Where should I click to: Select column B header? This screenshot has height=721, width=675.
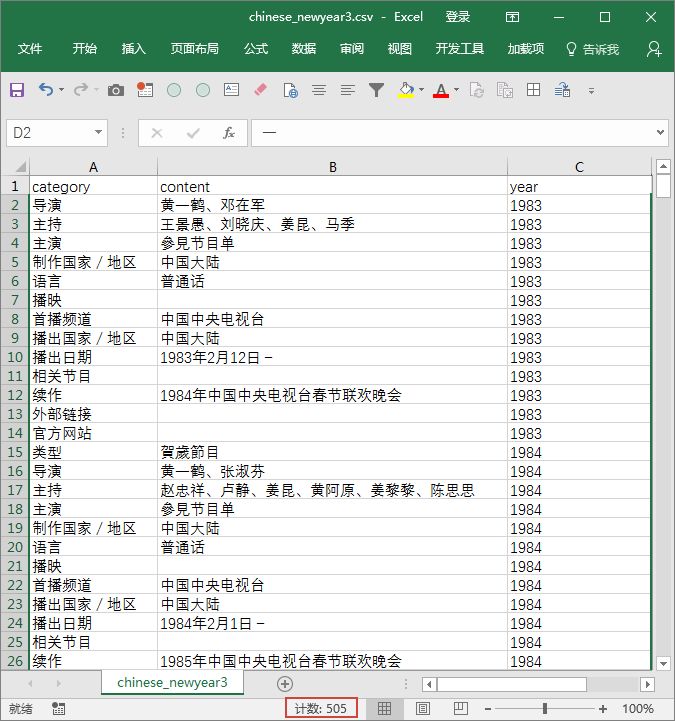coord(332,166)
